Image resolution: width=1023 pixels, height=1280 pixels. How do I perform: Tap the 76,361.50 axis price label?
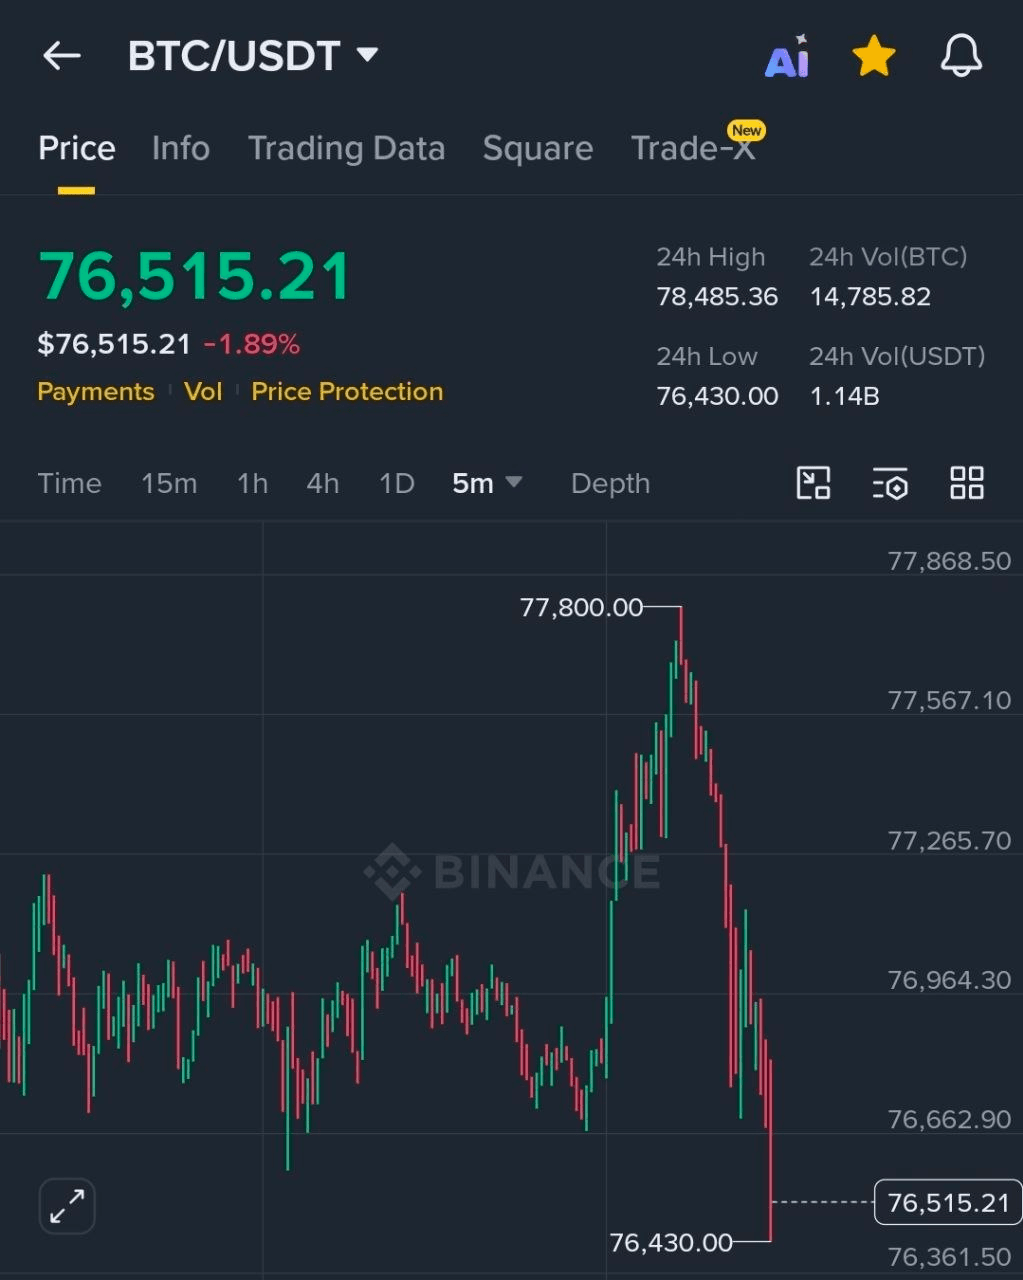click(x=949, y=1256)
